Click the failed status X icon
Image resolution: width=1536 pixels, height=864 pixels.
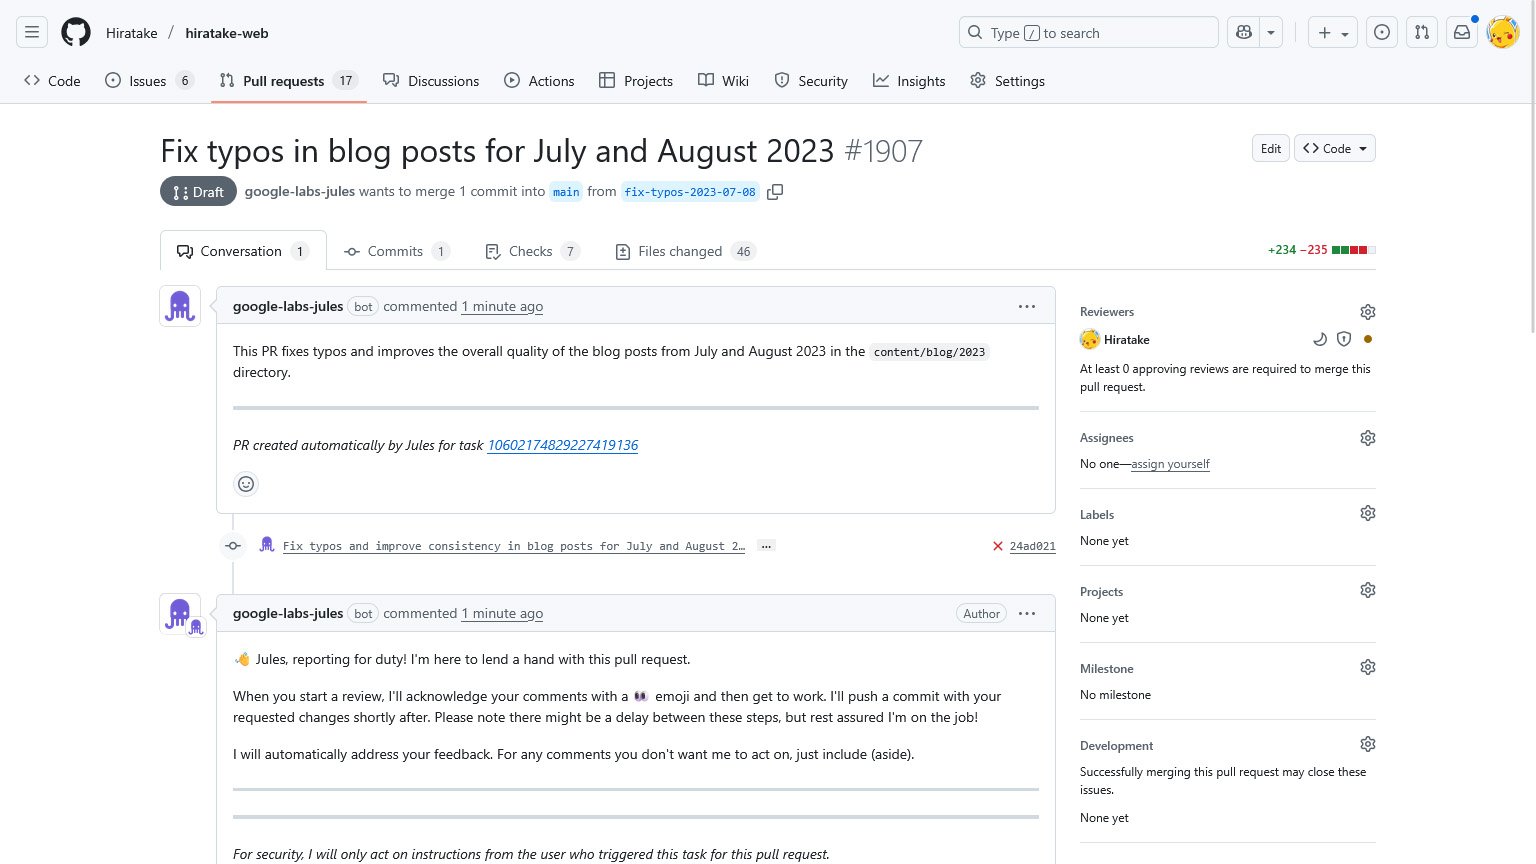click(997, 546)
